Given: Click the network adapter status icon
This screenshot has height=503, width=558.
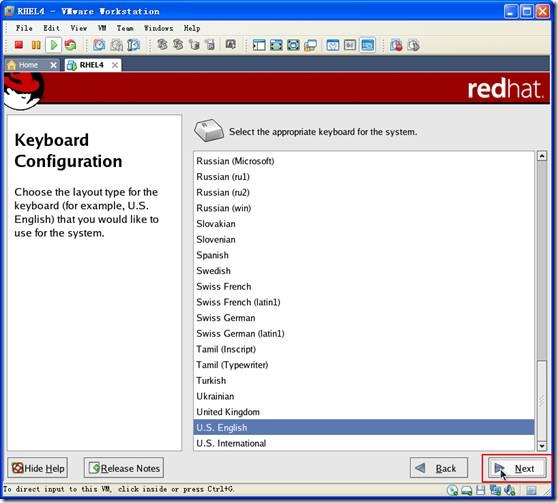Looking at the screenshot, I should point(495,490).
